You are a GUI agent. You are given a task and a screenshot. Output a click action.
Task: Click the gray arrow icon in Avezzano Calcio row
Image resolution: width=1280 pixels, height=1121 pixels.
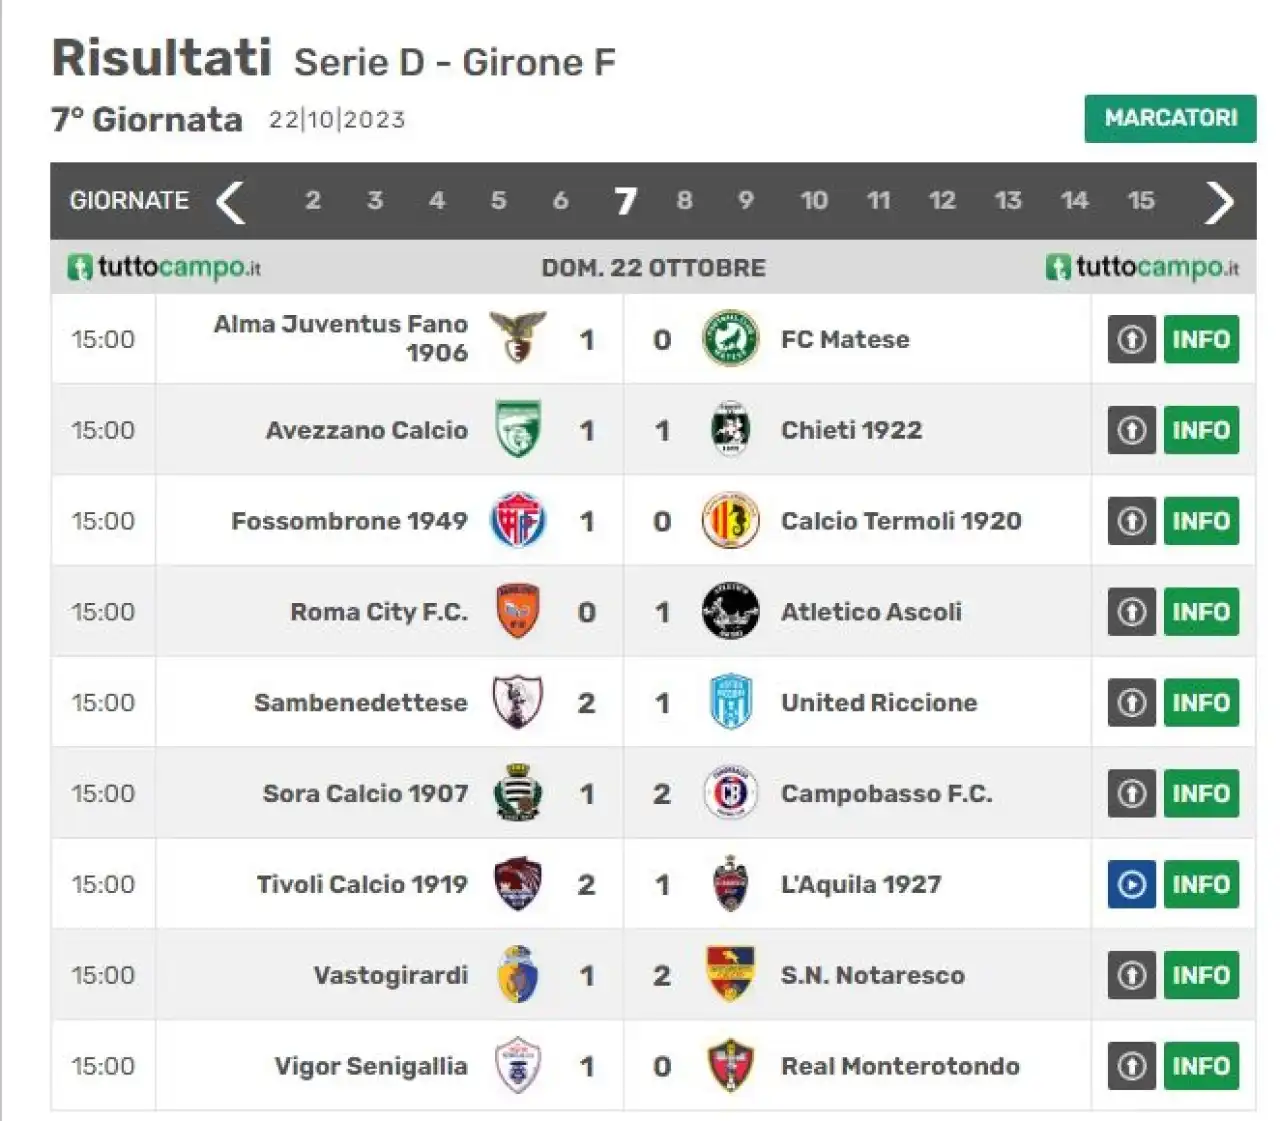pos(1132,430)
